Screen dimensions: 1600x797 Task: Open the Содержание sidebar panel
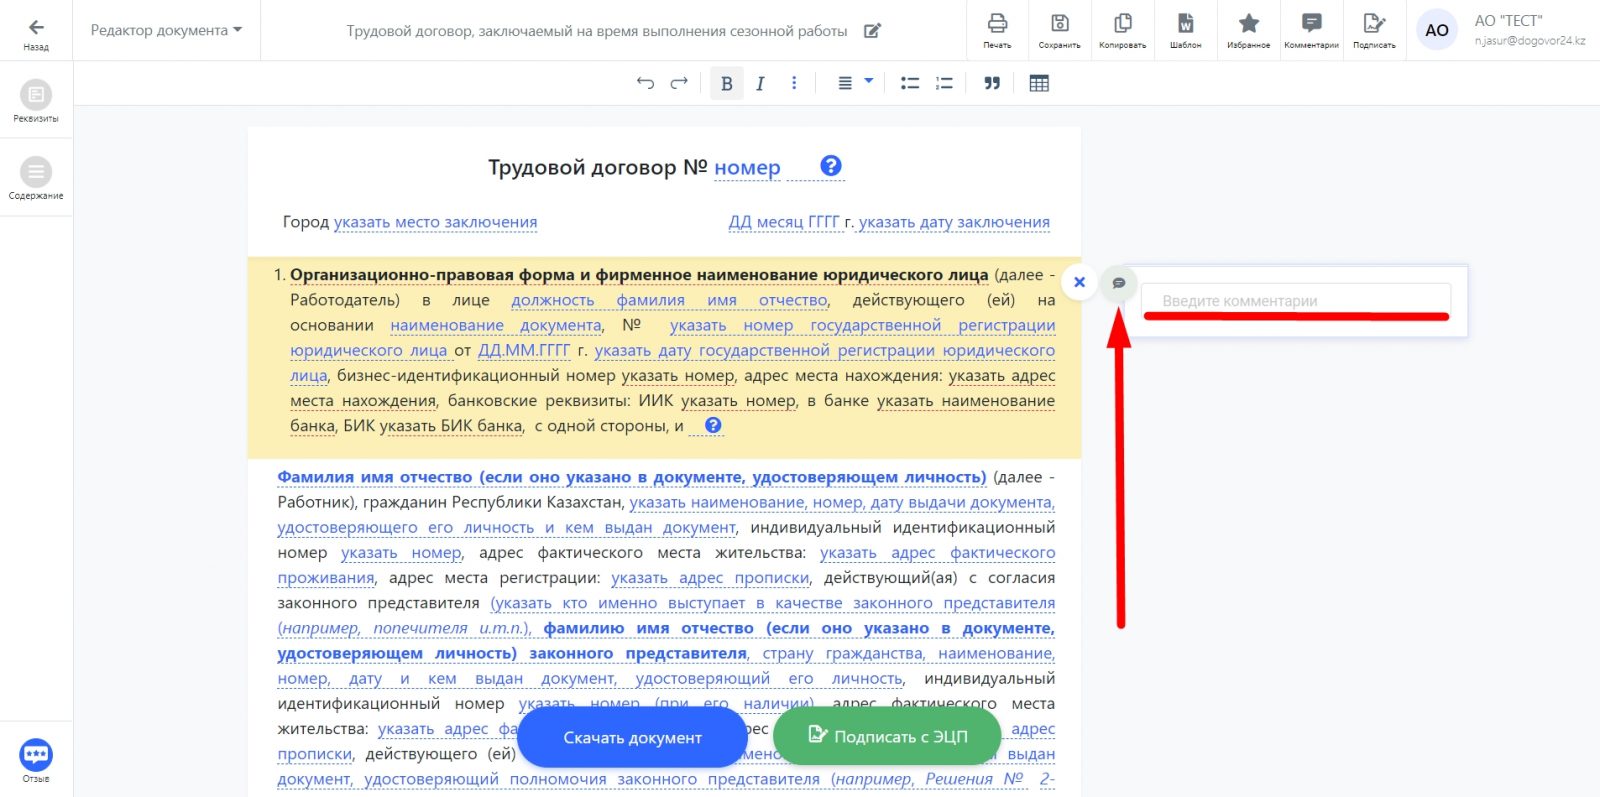[x=36, y=178]
